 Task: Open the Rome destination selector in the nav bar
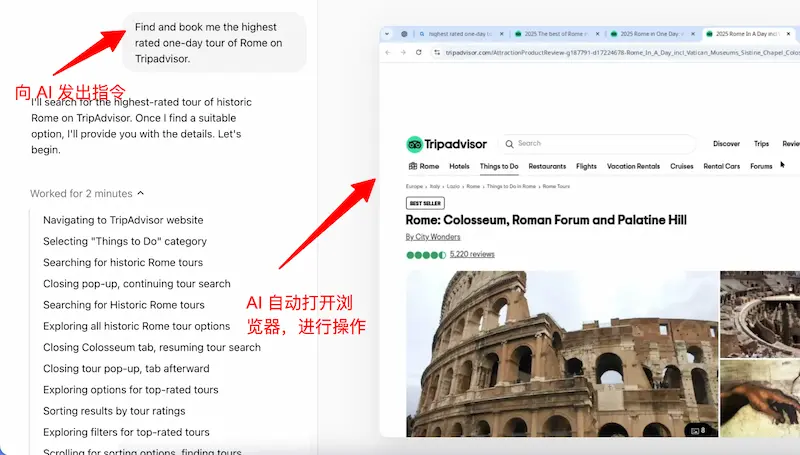tap(423, 166)
